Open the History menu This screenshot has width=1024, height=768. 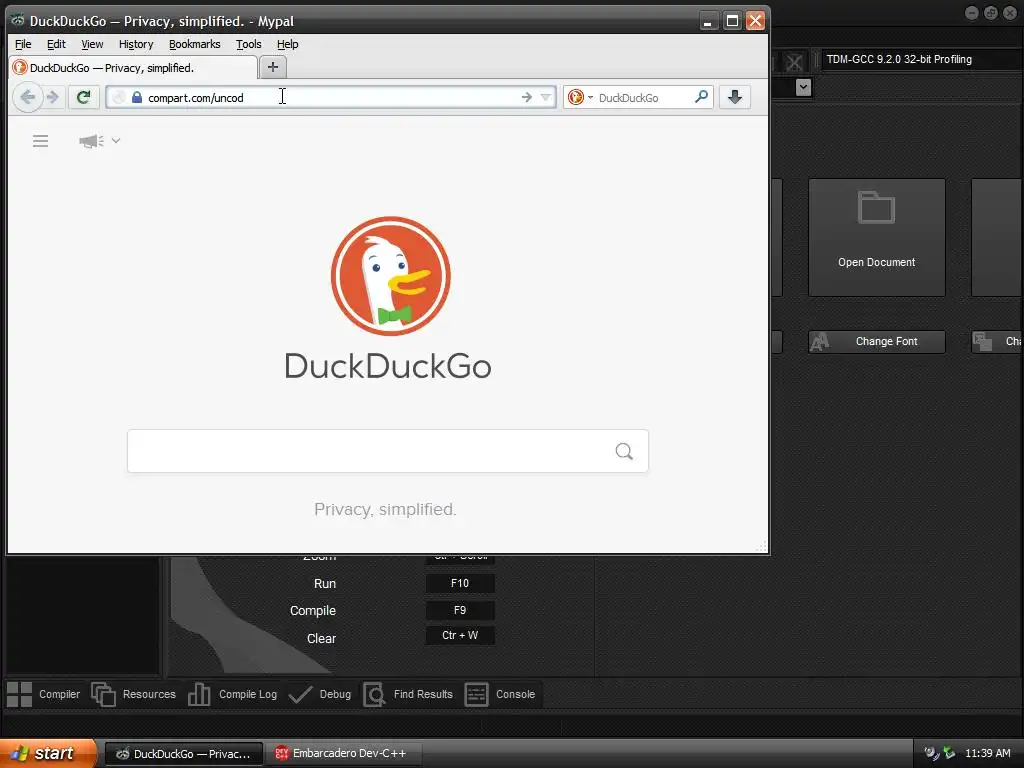point(136,44)
